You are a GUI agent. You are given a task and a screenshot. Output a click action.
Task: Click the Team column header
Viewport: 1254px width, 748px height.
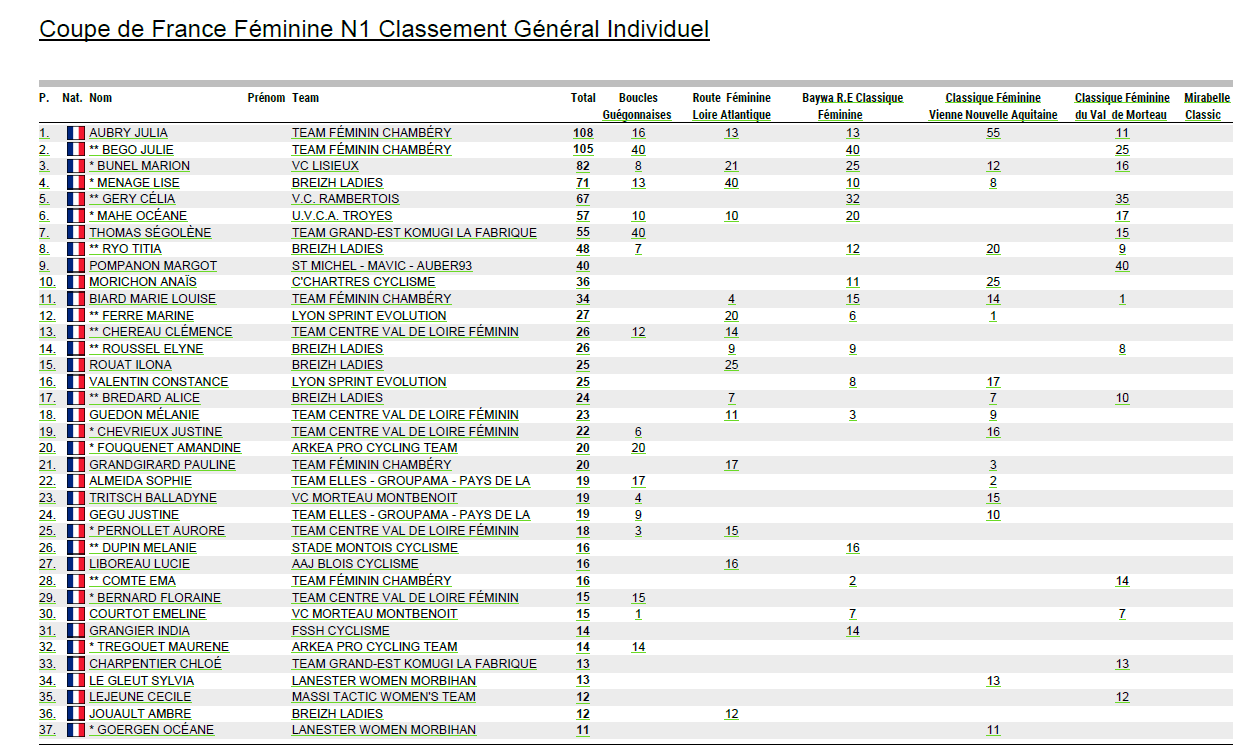(306, 98)
